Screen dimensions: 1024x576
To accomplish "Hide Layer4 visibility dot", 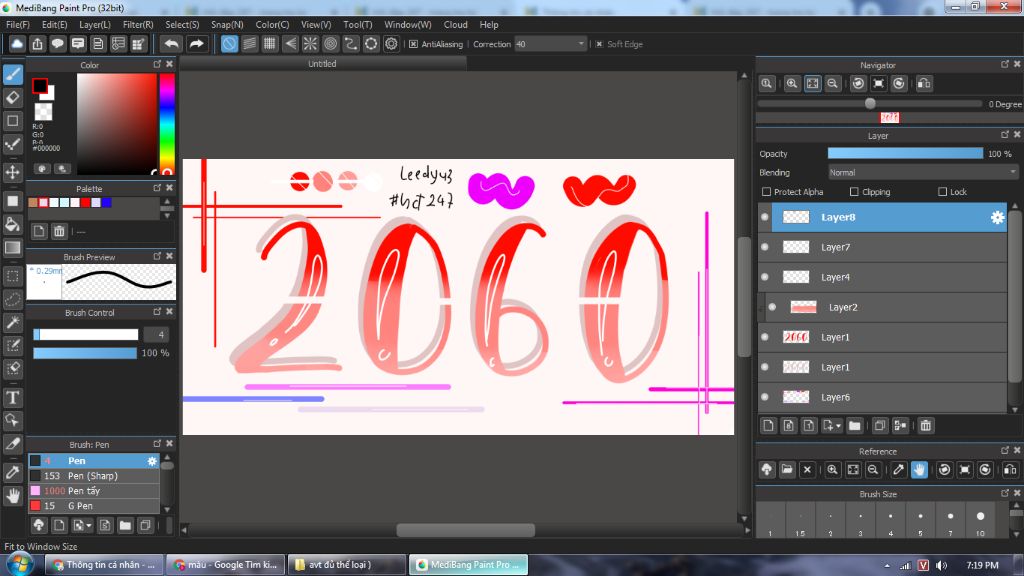I will pos(765,277).
